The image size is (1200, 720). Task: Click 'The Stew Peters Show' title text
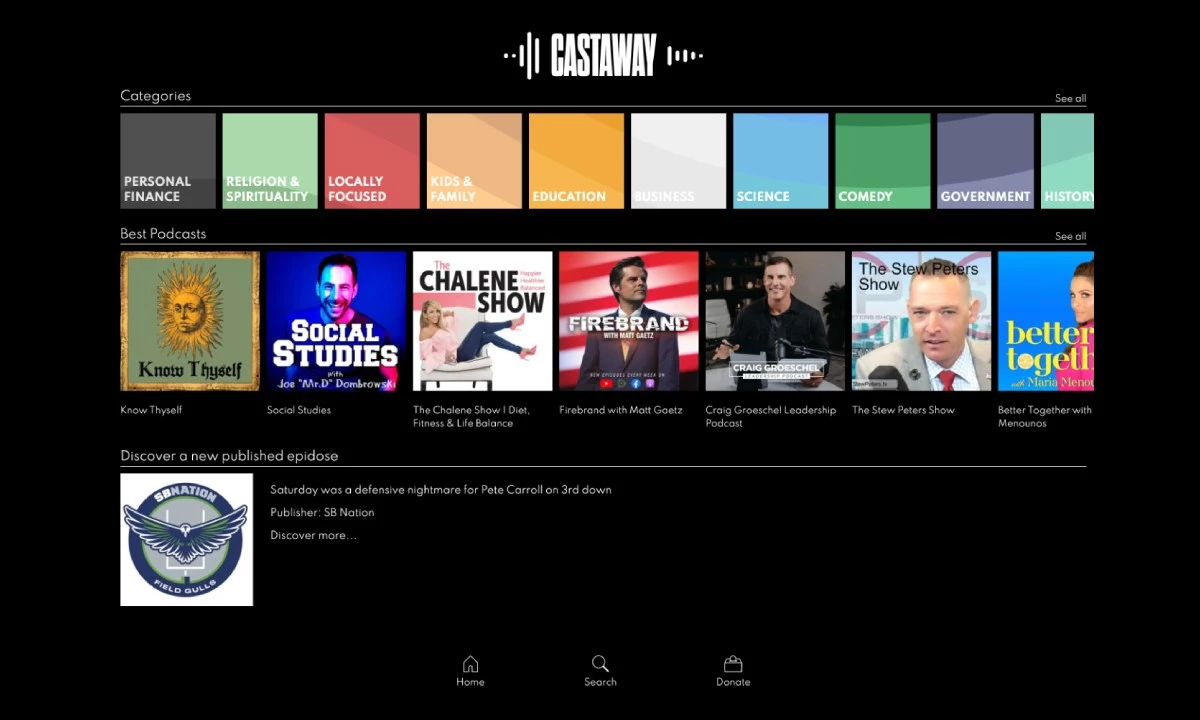click(x=903, y=410)
